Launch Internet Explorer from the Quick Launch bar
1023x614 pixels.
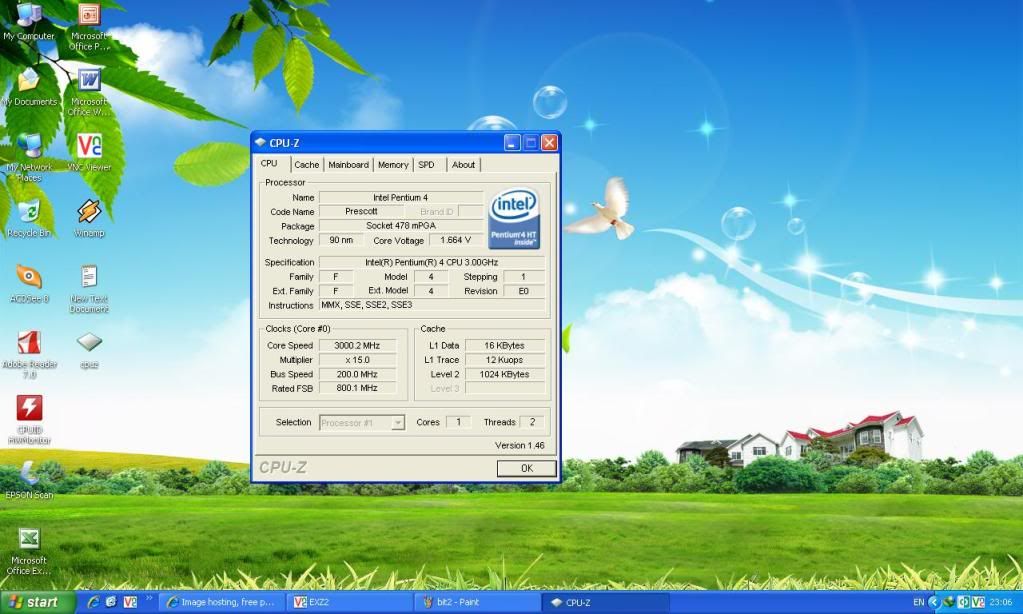point(93,602)
